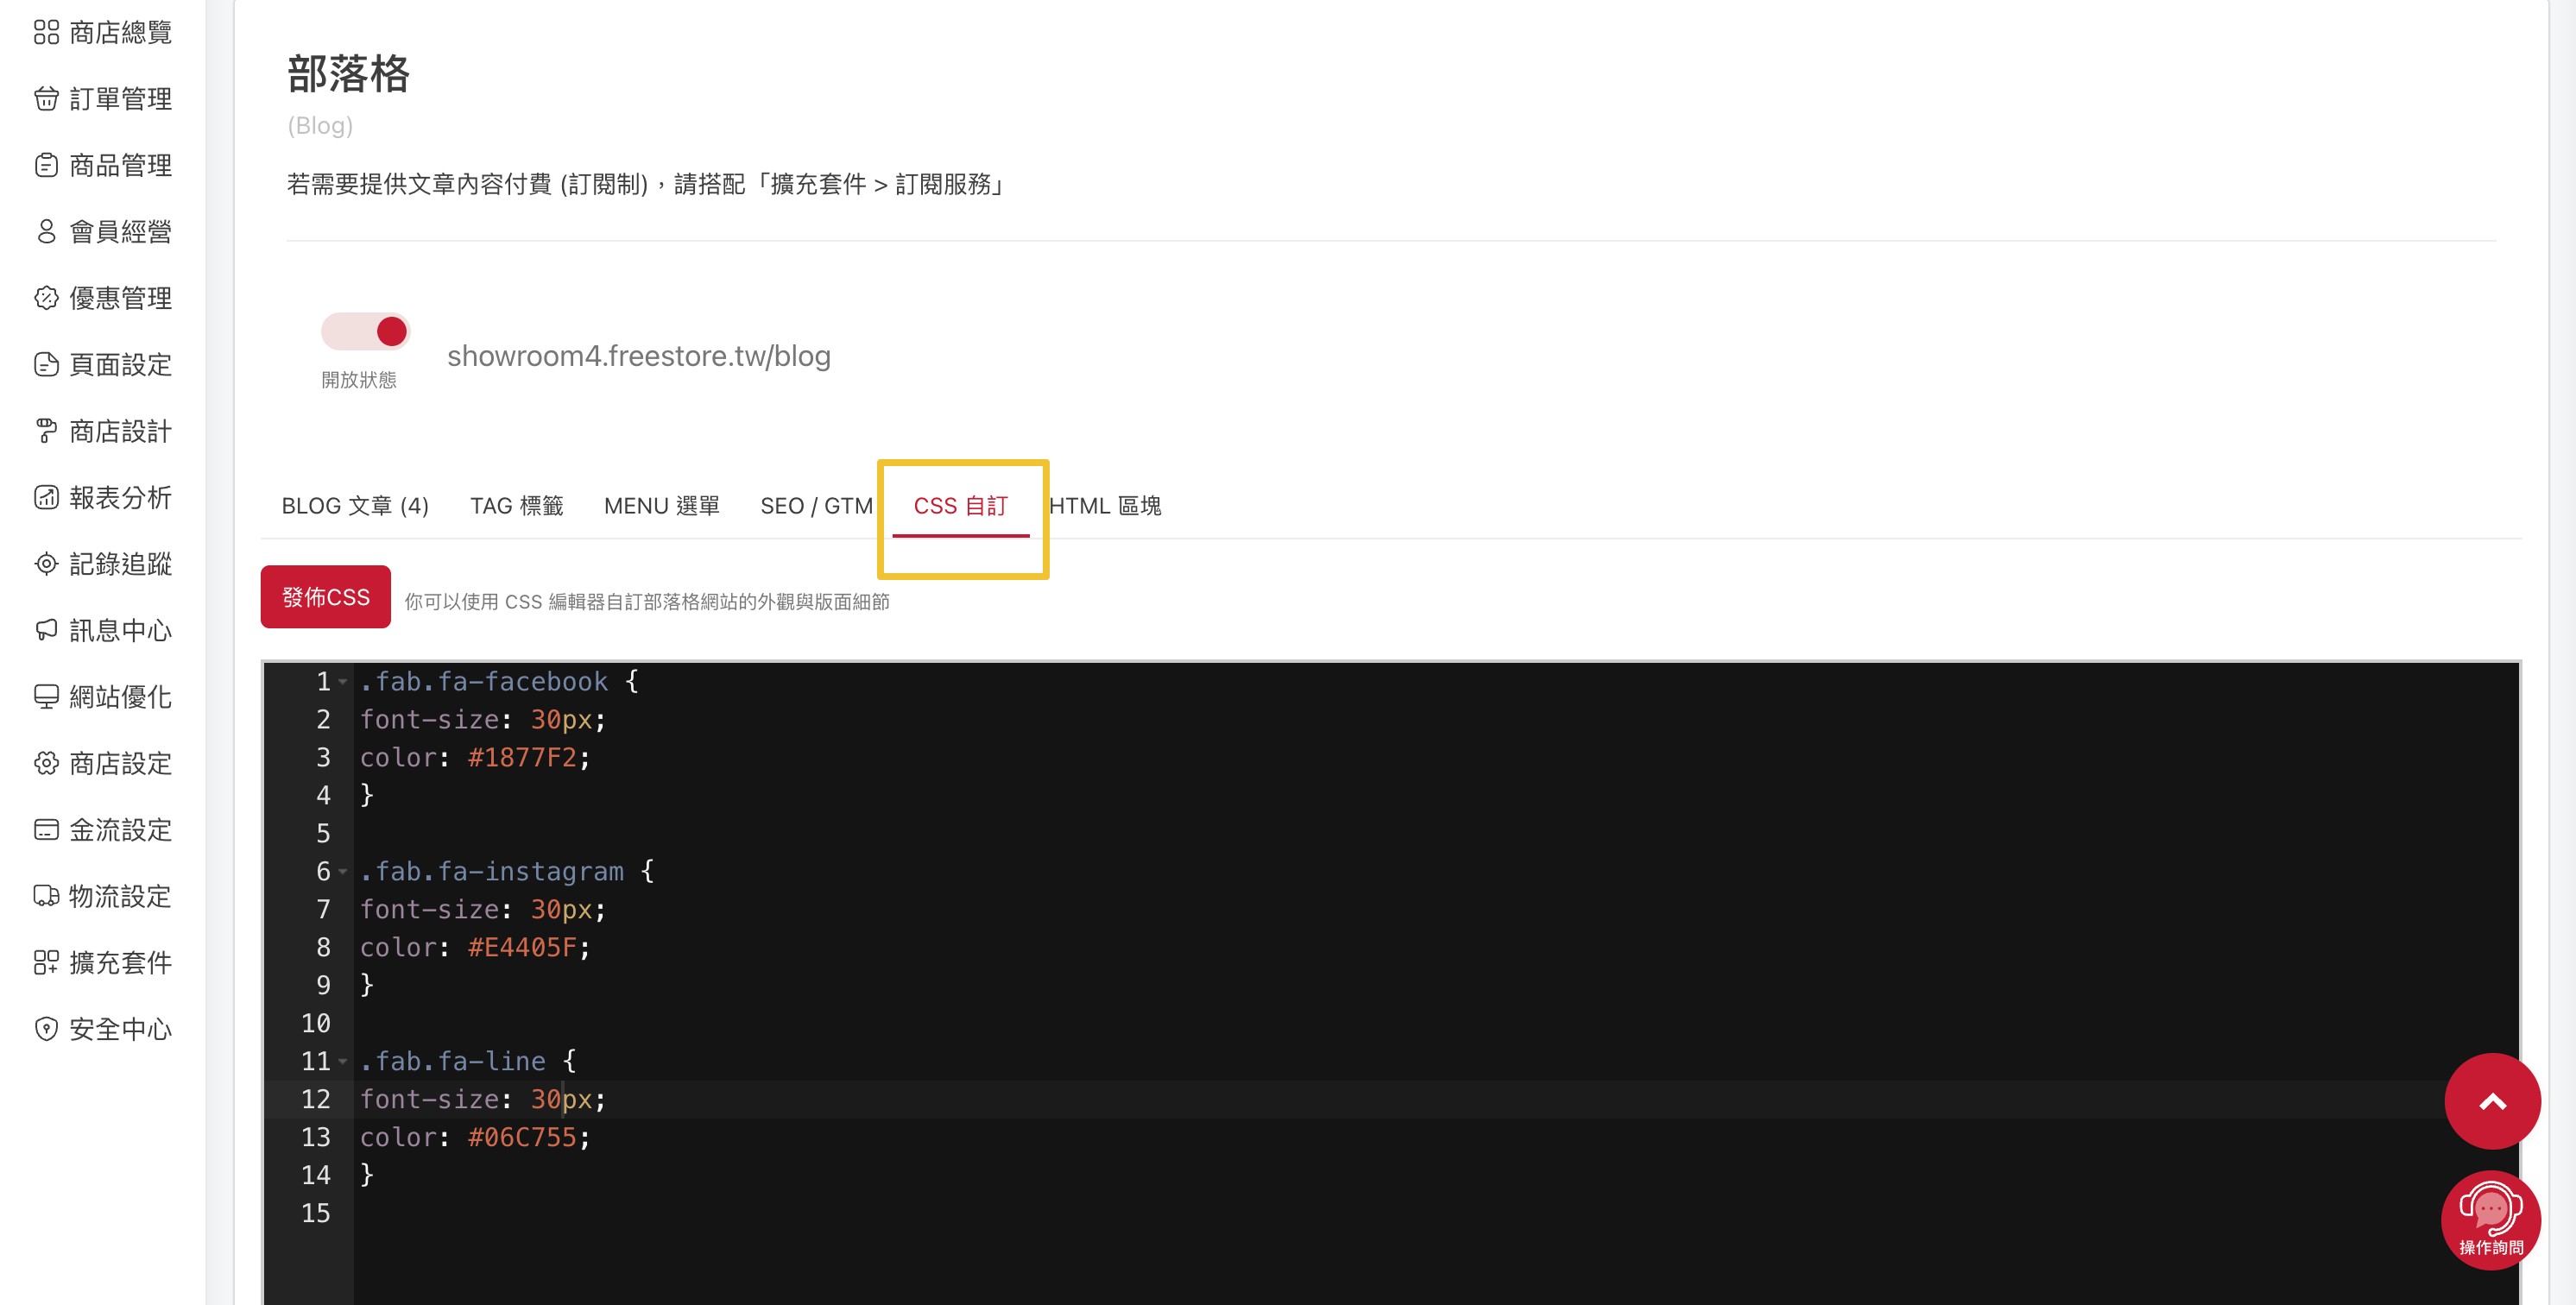Switch to the BLOG 文章 (4) tab
The height and width of the screenshot is (1305, 2576).
(355, 506)
